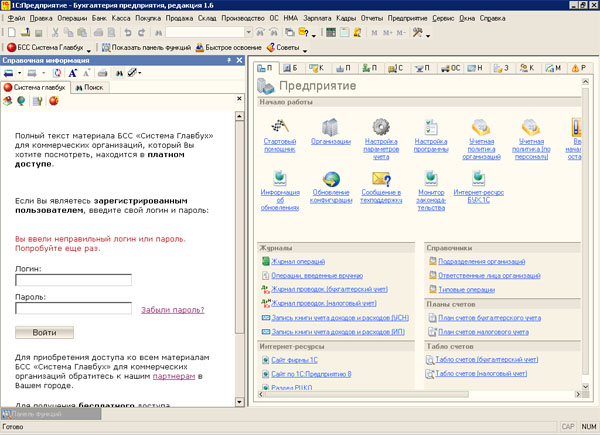Expand the БСС Система Главбух toolbar dropdown
Screen dimensions: 600x435
[x=90, y=48]
